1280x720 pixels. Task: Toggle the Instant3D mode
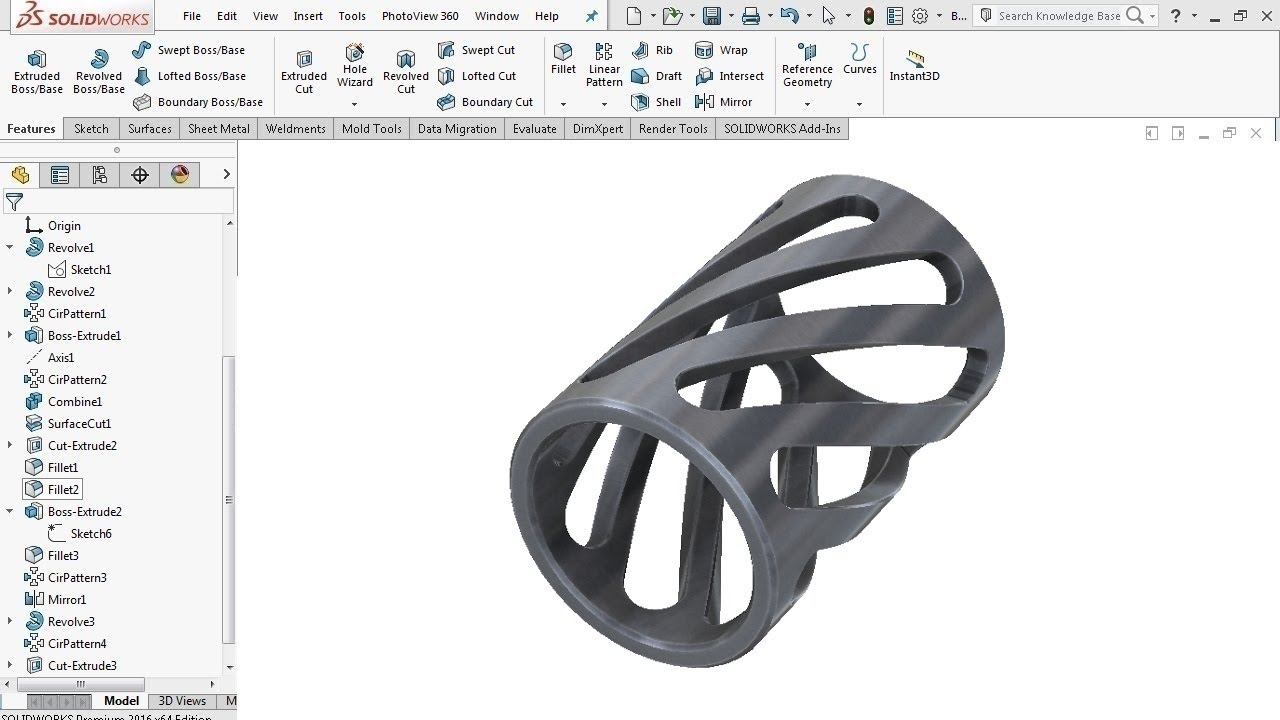click(915, 65)
